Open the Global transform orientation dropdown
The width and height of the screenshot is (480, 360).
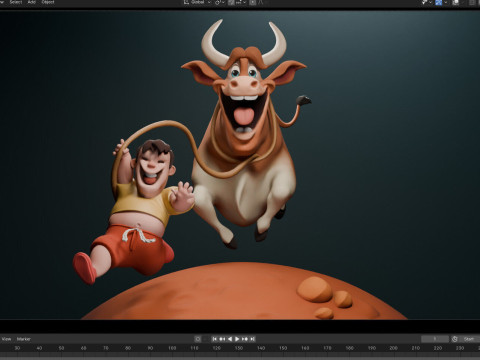[198, 2]
